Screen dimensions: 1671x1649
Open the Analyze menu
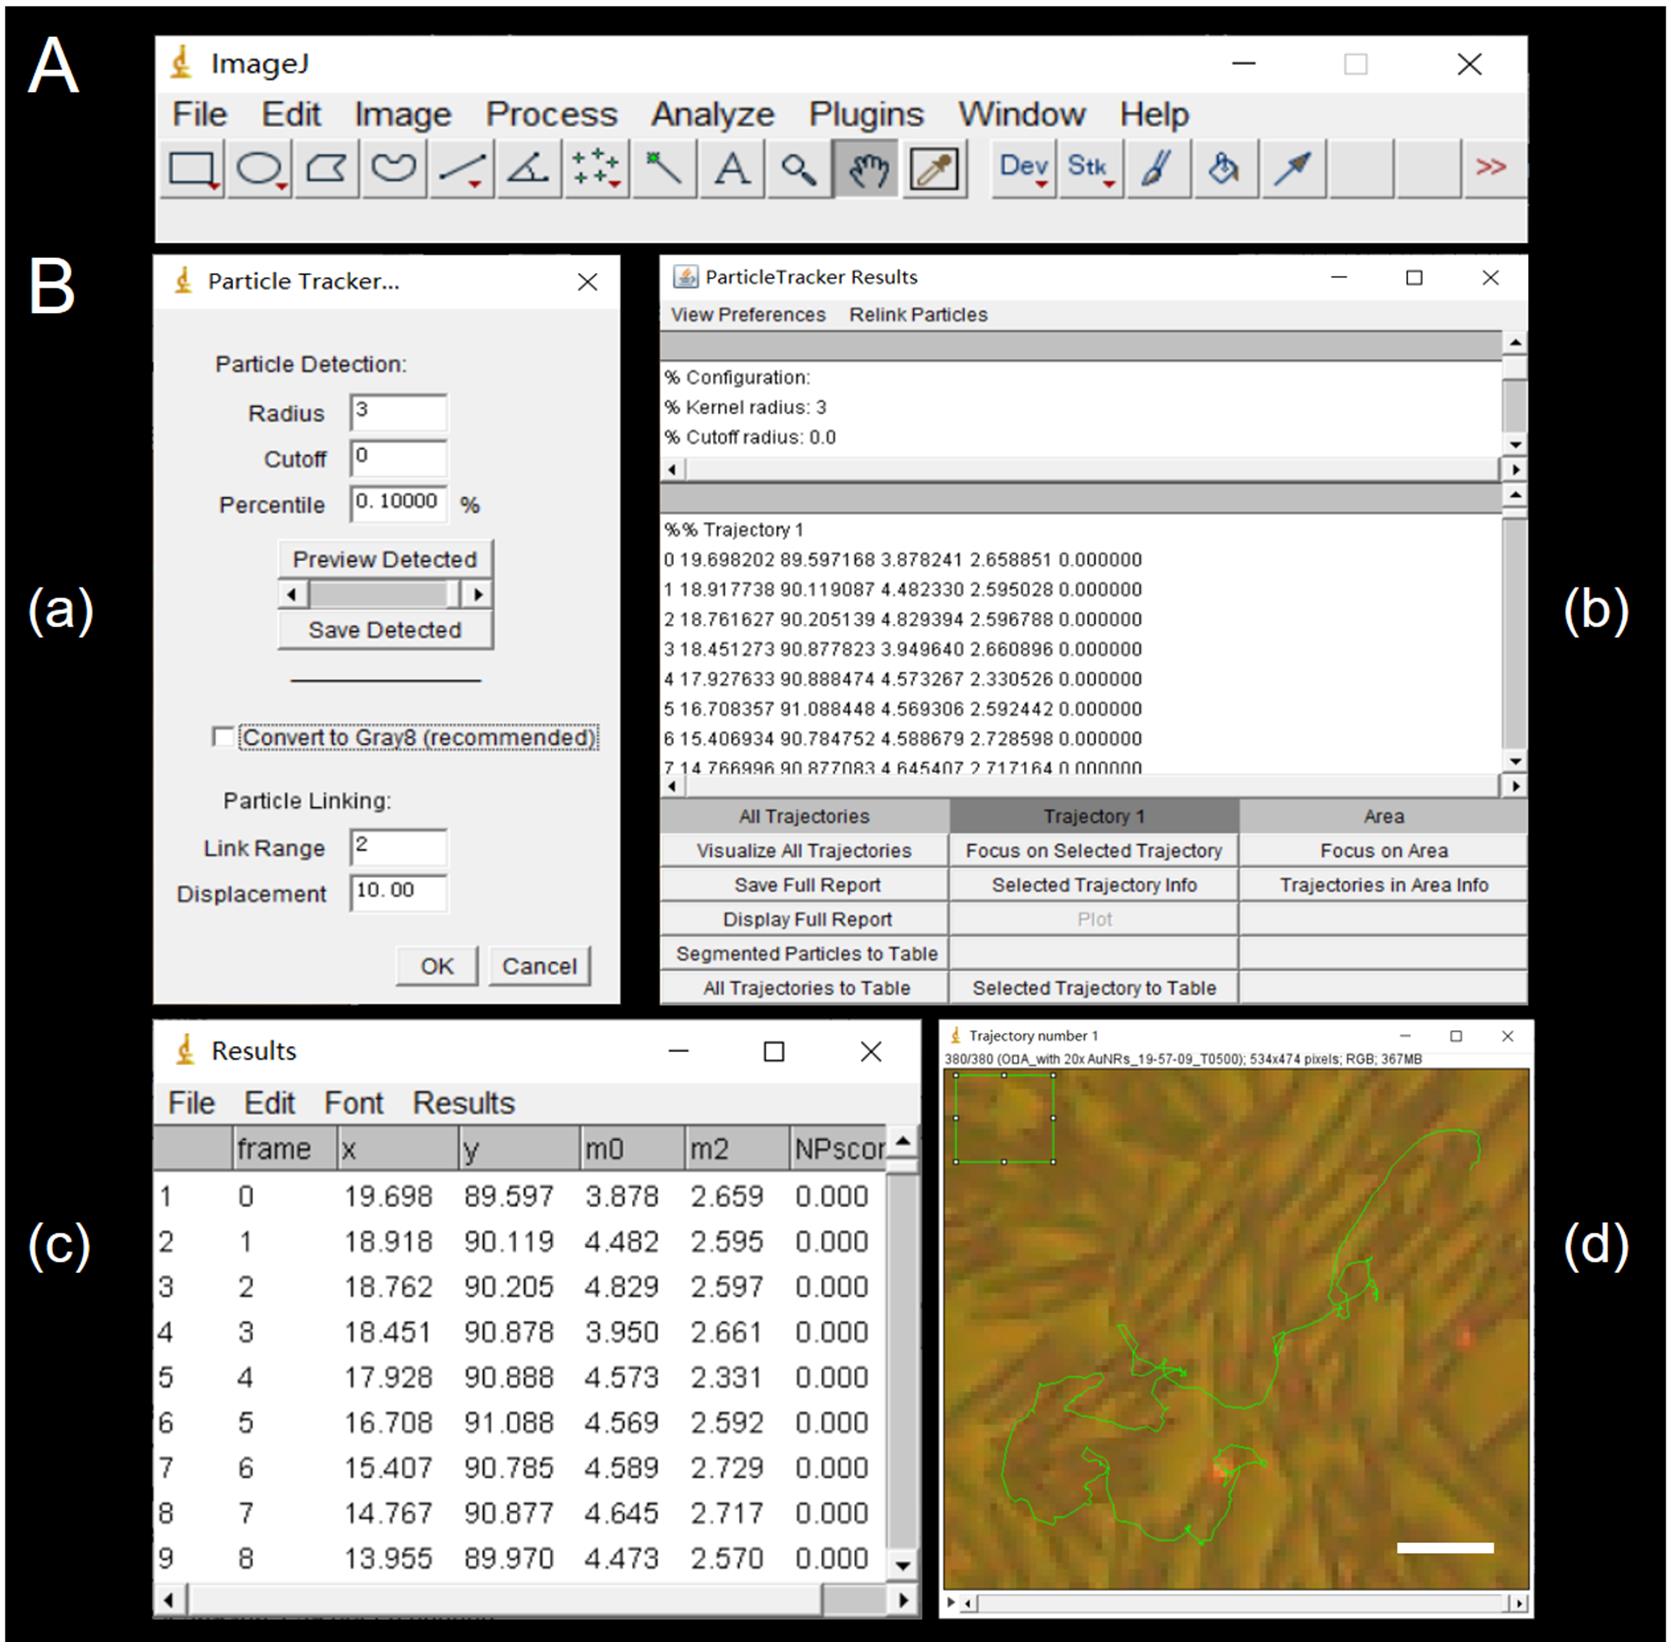713,114
